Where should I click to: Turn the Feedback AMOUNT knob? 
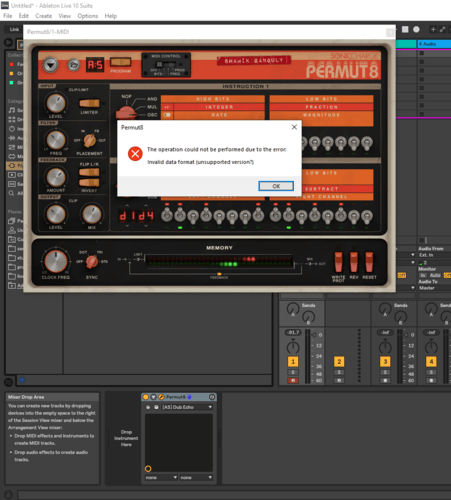pyautogui.click(x=56, y=177)
